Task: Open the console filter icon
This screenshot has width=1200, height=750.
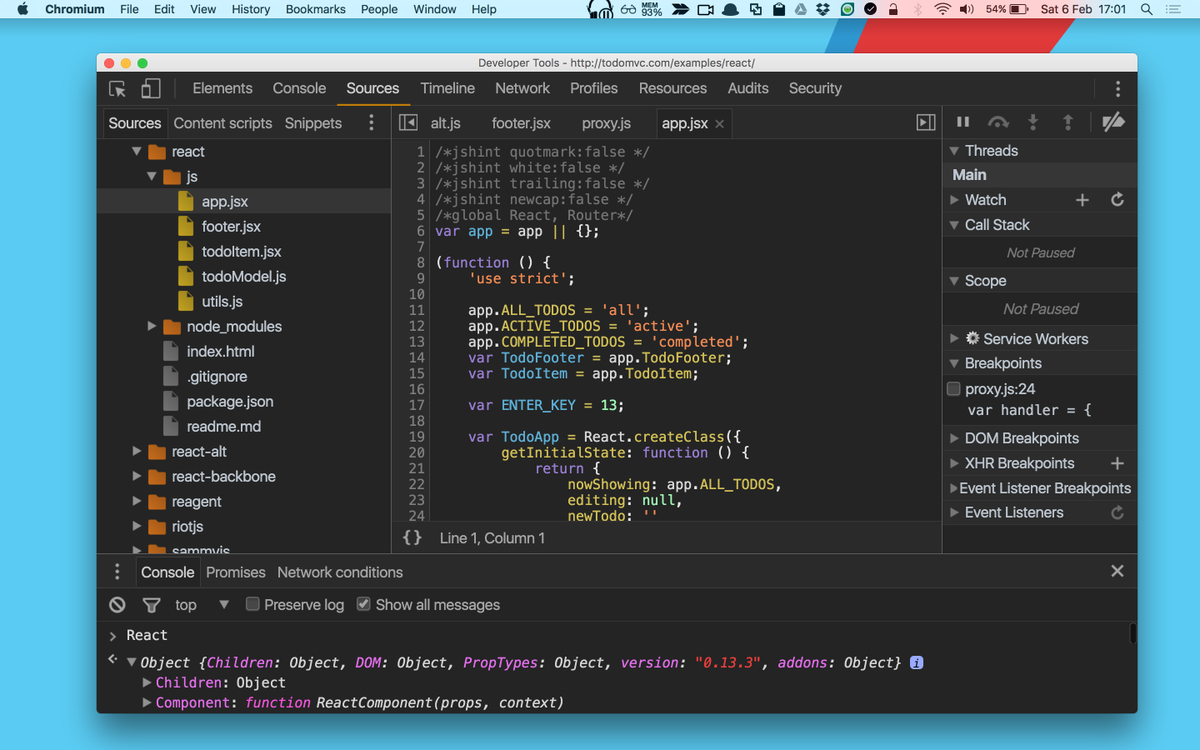Action: pyautogui.click(x=151, y=605)
